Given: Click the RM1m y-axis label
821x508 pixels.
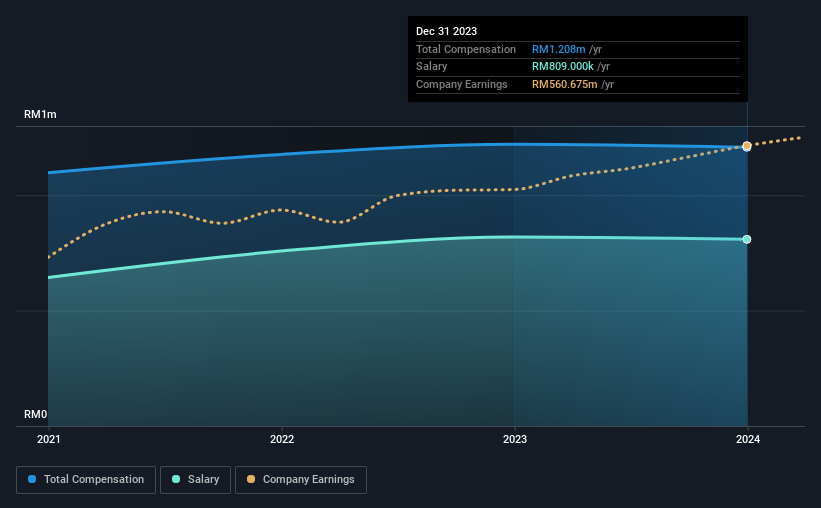Looking at the screenshot, I should tap(40, 114).
